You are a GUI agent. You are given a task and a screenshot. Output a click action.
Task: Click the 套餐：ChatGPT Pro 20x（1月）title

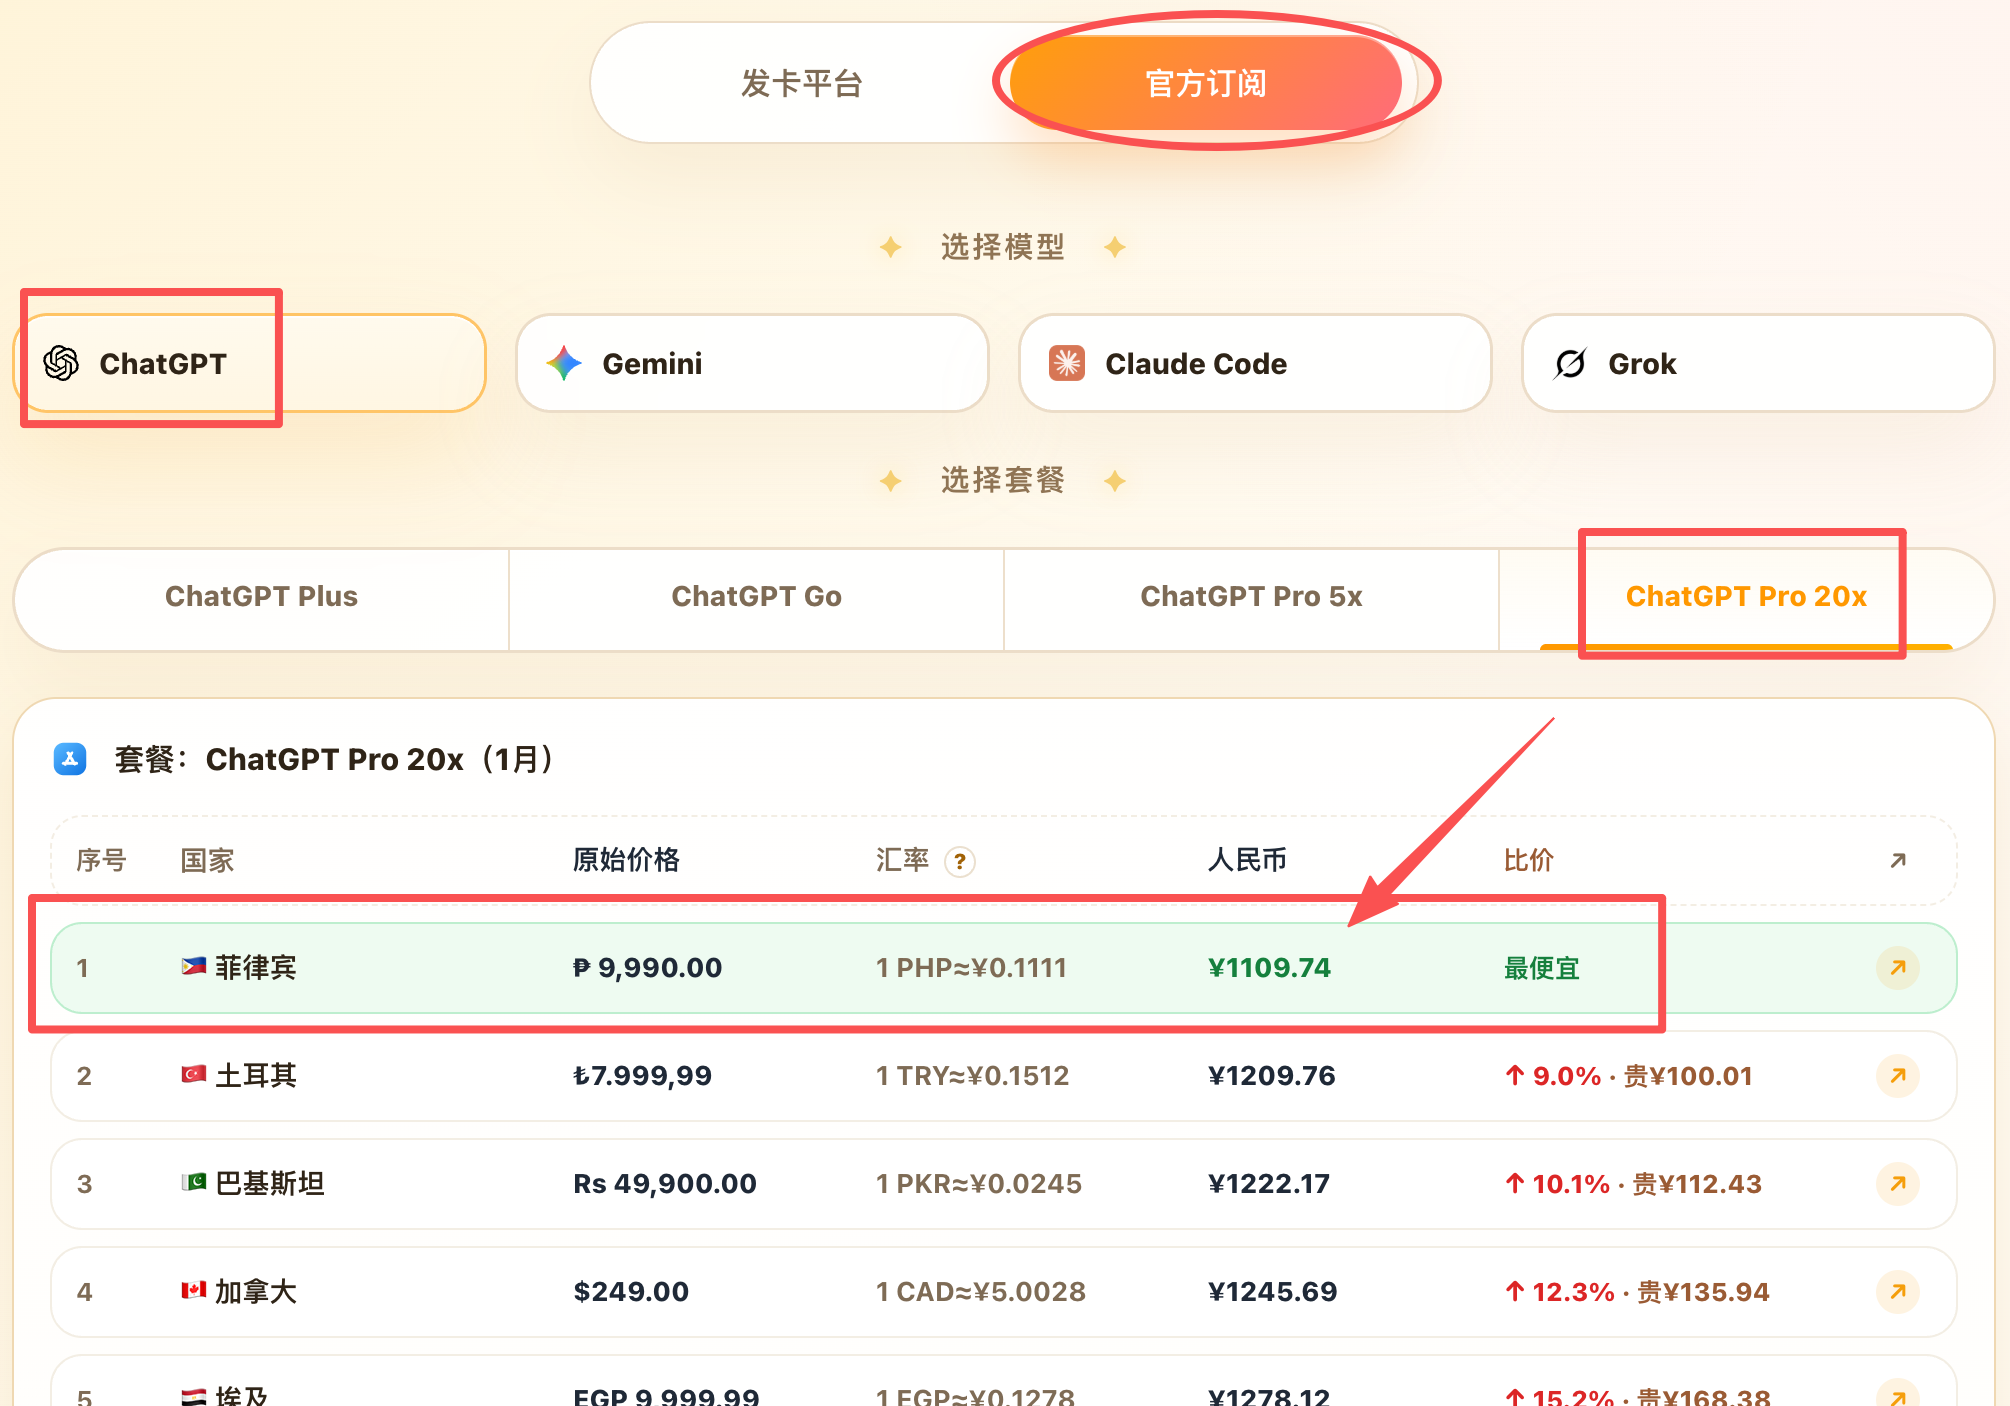click(x=333, y=759)
